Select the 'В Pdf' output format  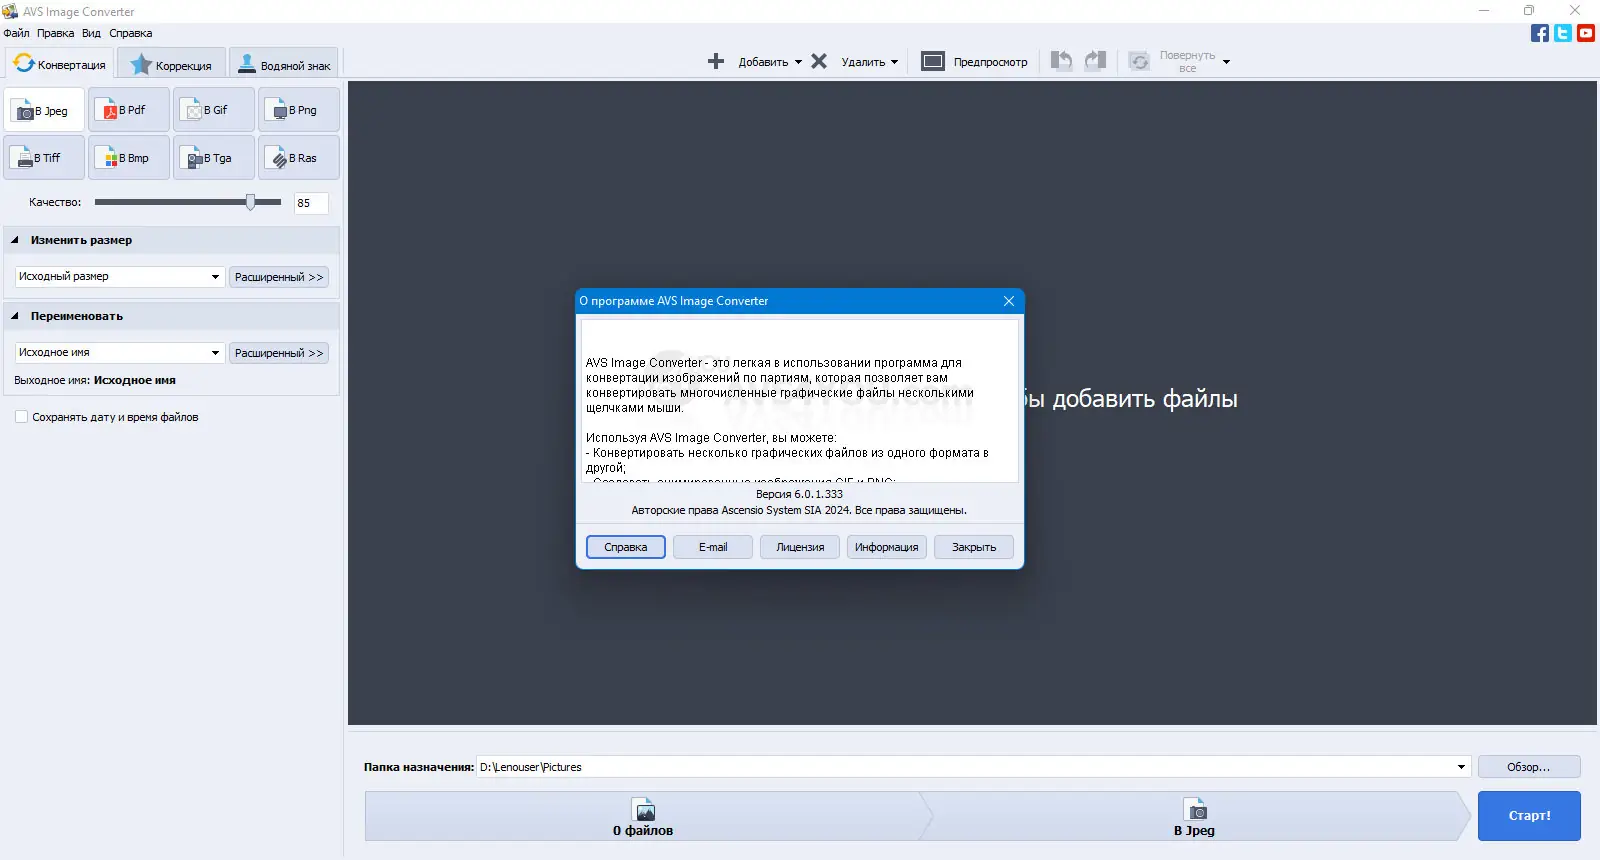[x=129, y=110]
